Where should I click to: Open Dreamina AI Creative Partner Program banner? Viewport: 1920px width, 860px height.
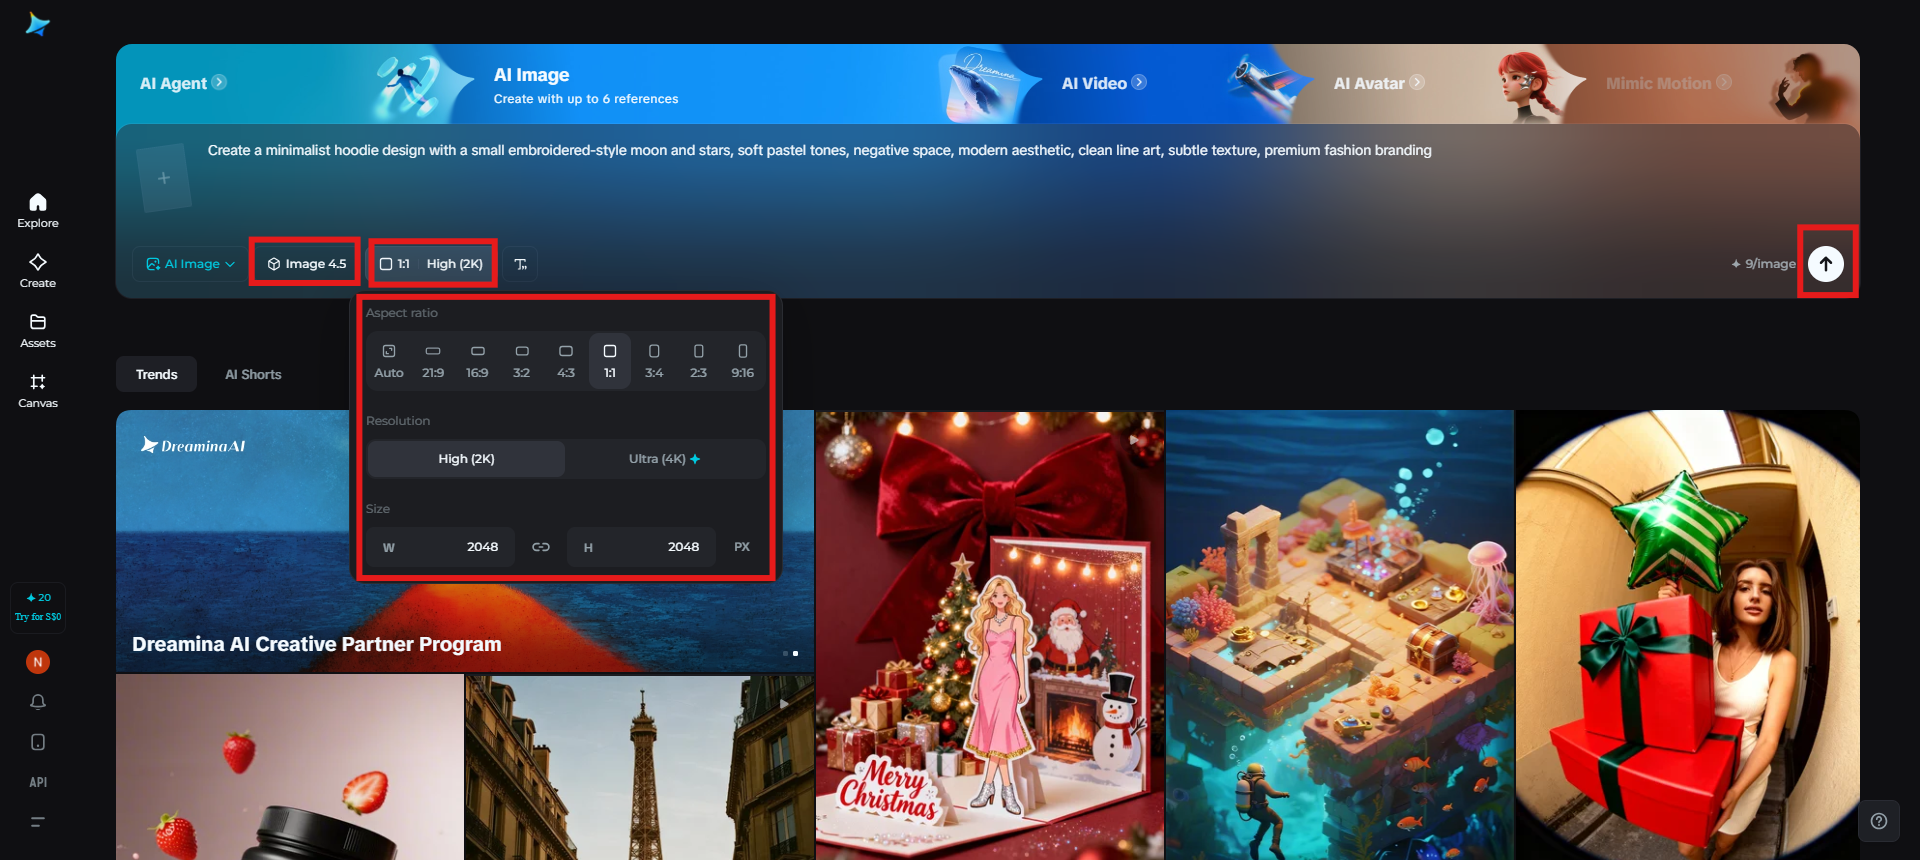point(465,541)
